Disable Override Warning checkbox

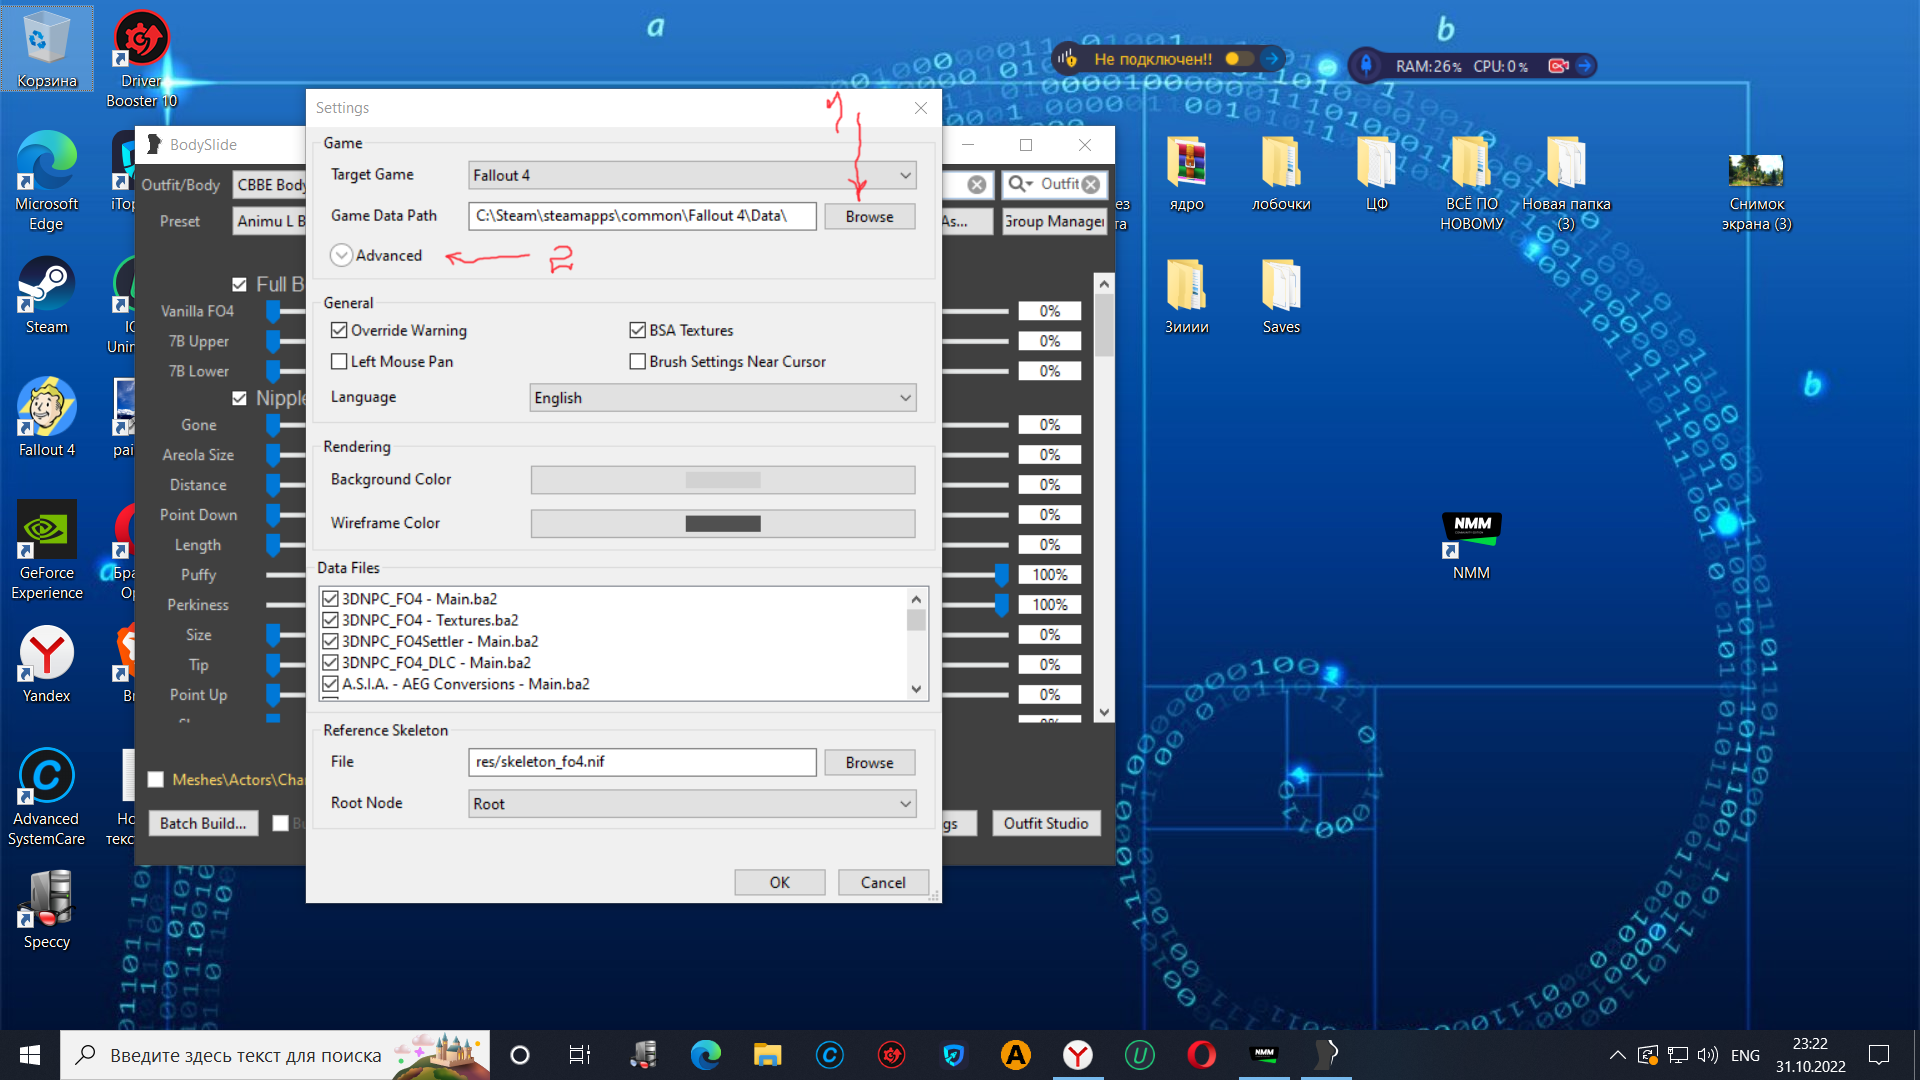point(339,331)
